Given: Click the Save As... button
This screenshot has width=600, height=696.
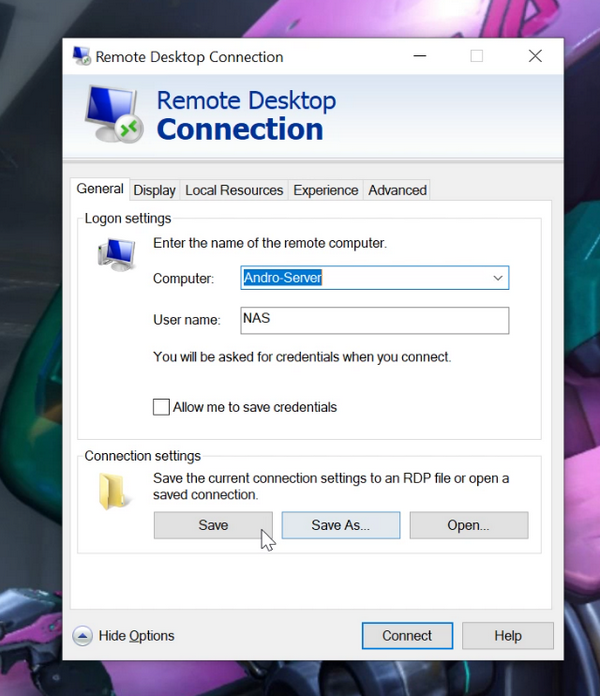Looking at the screenshot, I should click(x=340, y=525).
